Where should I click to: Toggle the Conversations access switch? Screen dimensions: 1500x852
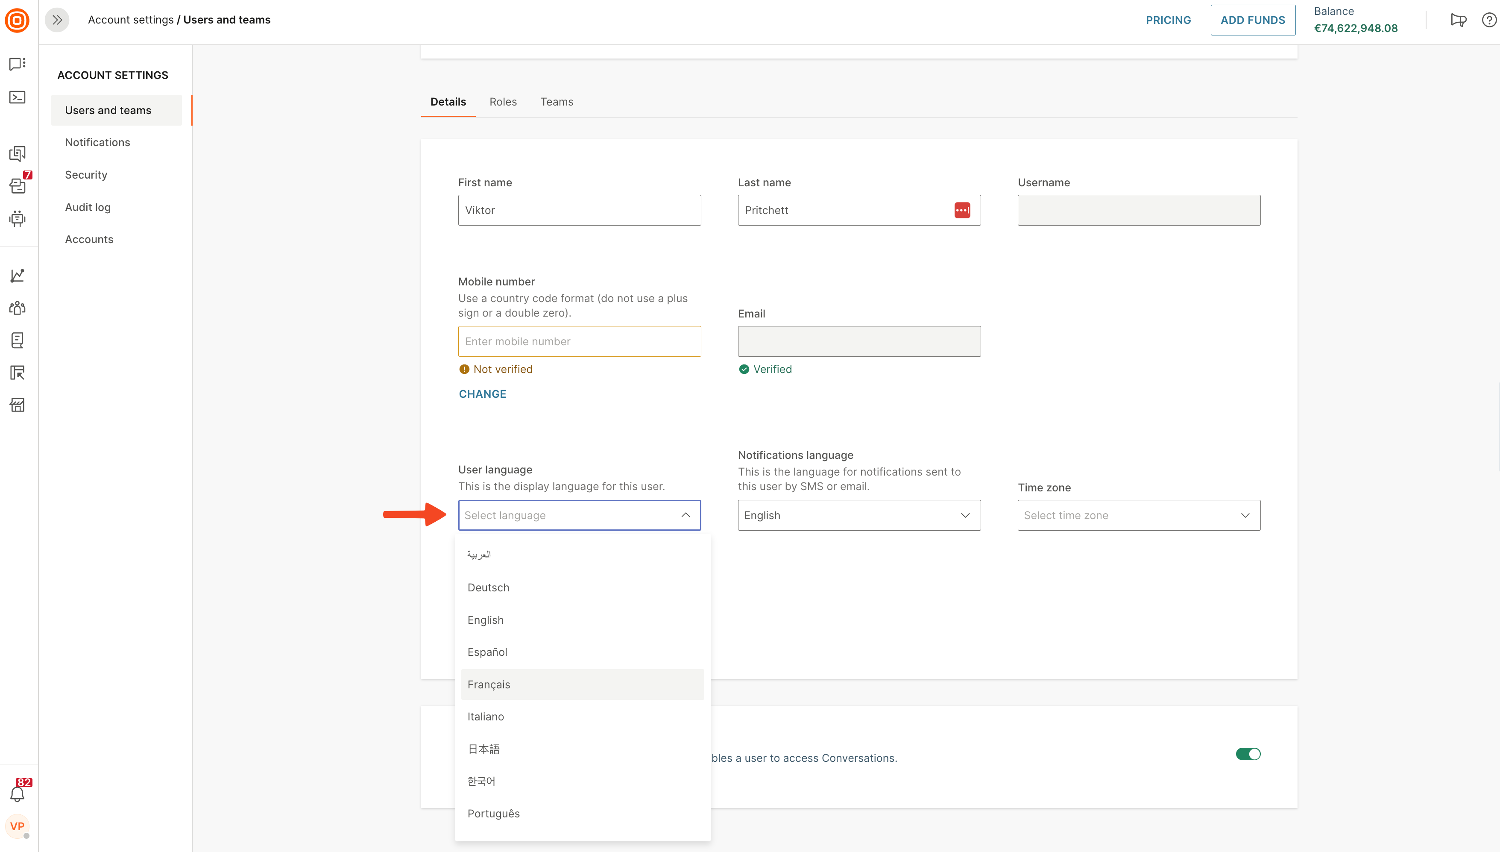(x=1248, y=754)
